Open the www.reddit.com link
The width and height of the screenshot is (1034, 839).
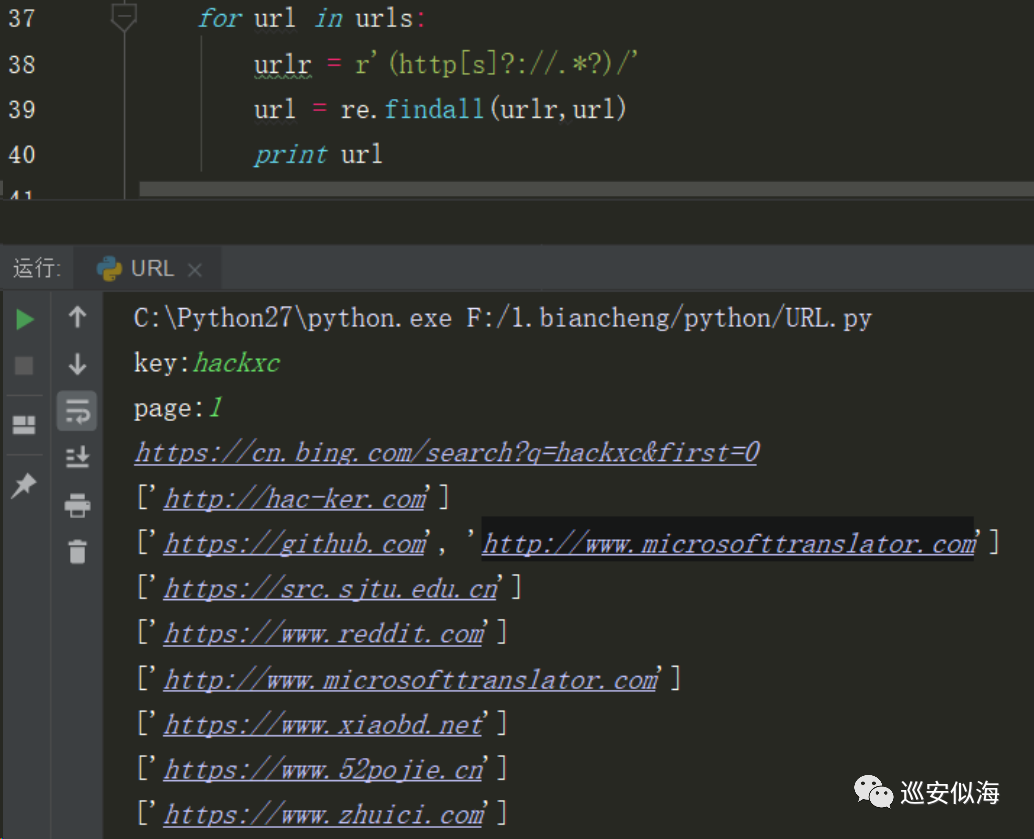tap(324, 634)
